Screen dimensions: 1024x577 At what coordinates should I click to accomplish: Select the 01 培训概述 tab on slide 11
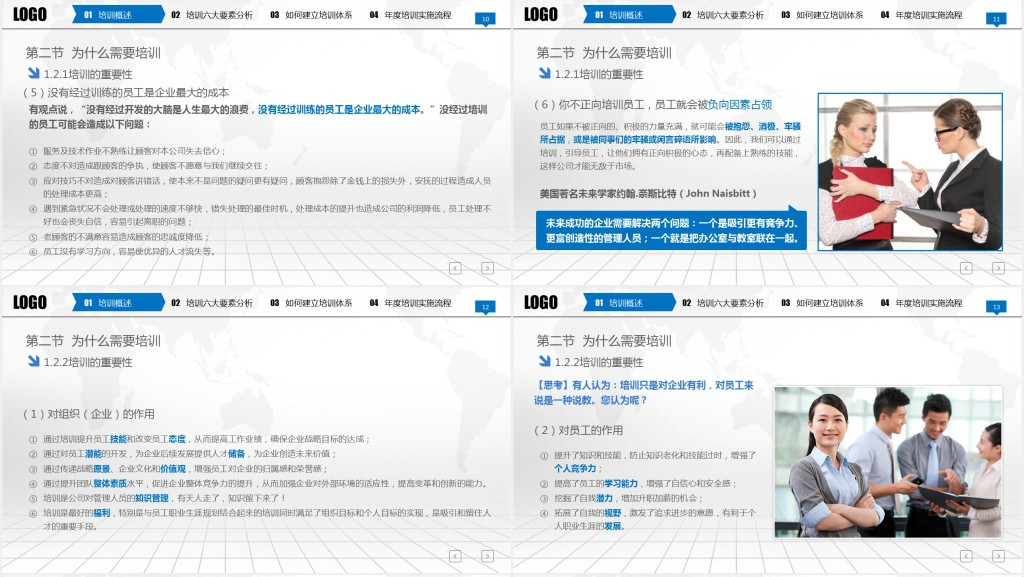point(628,14)
